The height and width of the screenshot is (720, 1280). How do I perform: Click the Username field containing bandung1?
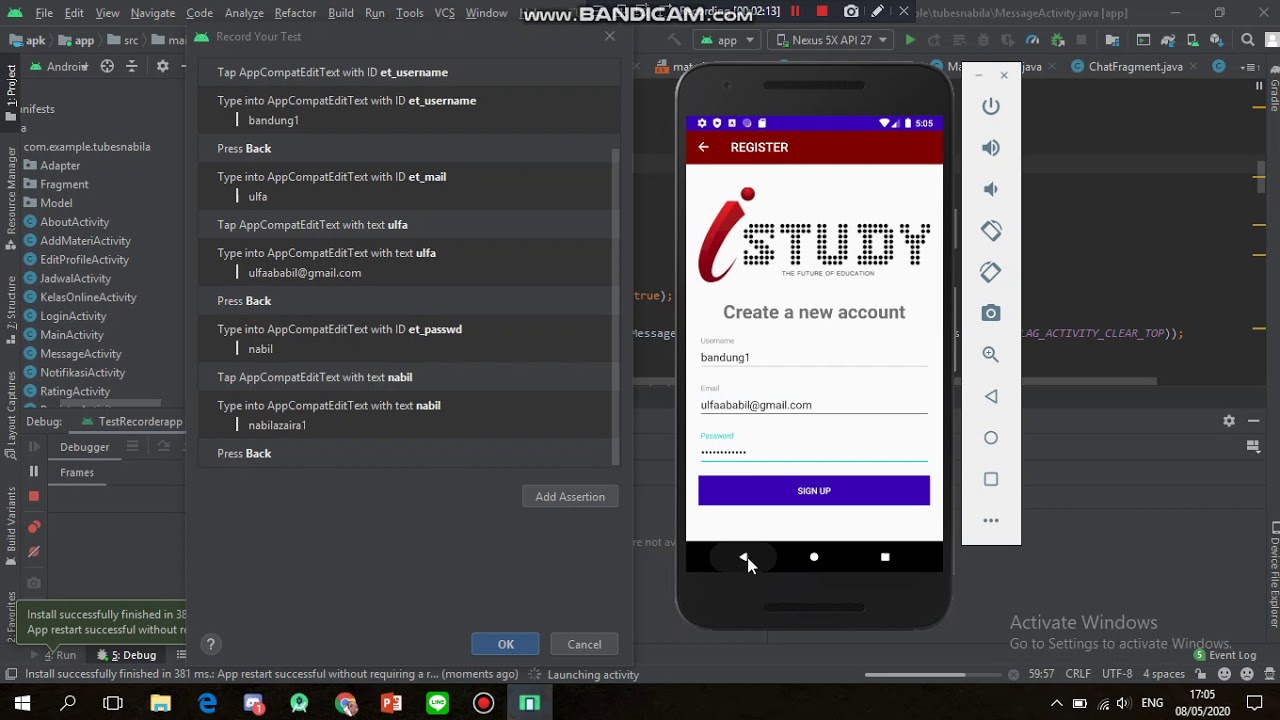pyautogui.click(x=814, y=357)
